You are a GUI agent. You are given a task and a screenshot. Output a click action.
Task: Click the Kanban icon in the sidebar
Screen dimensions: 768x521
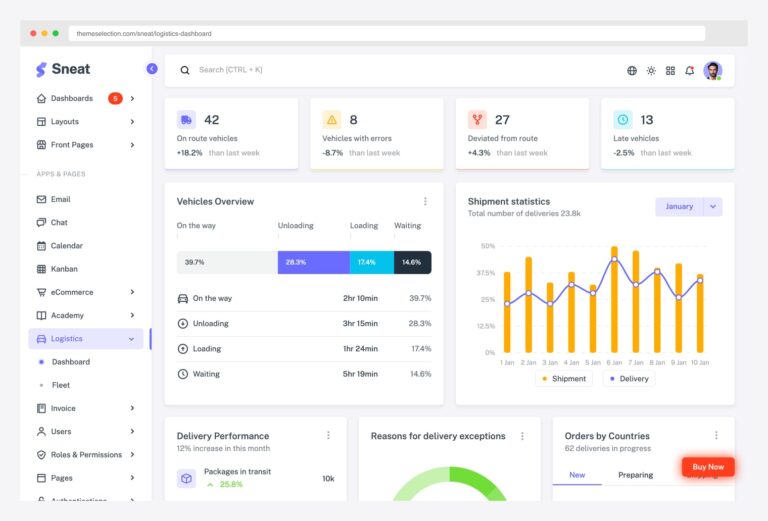(41, 269)
